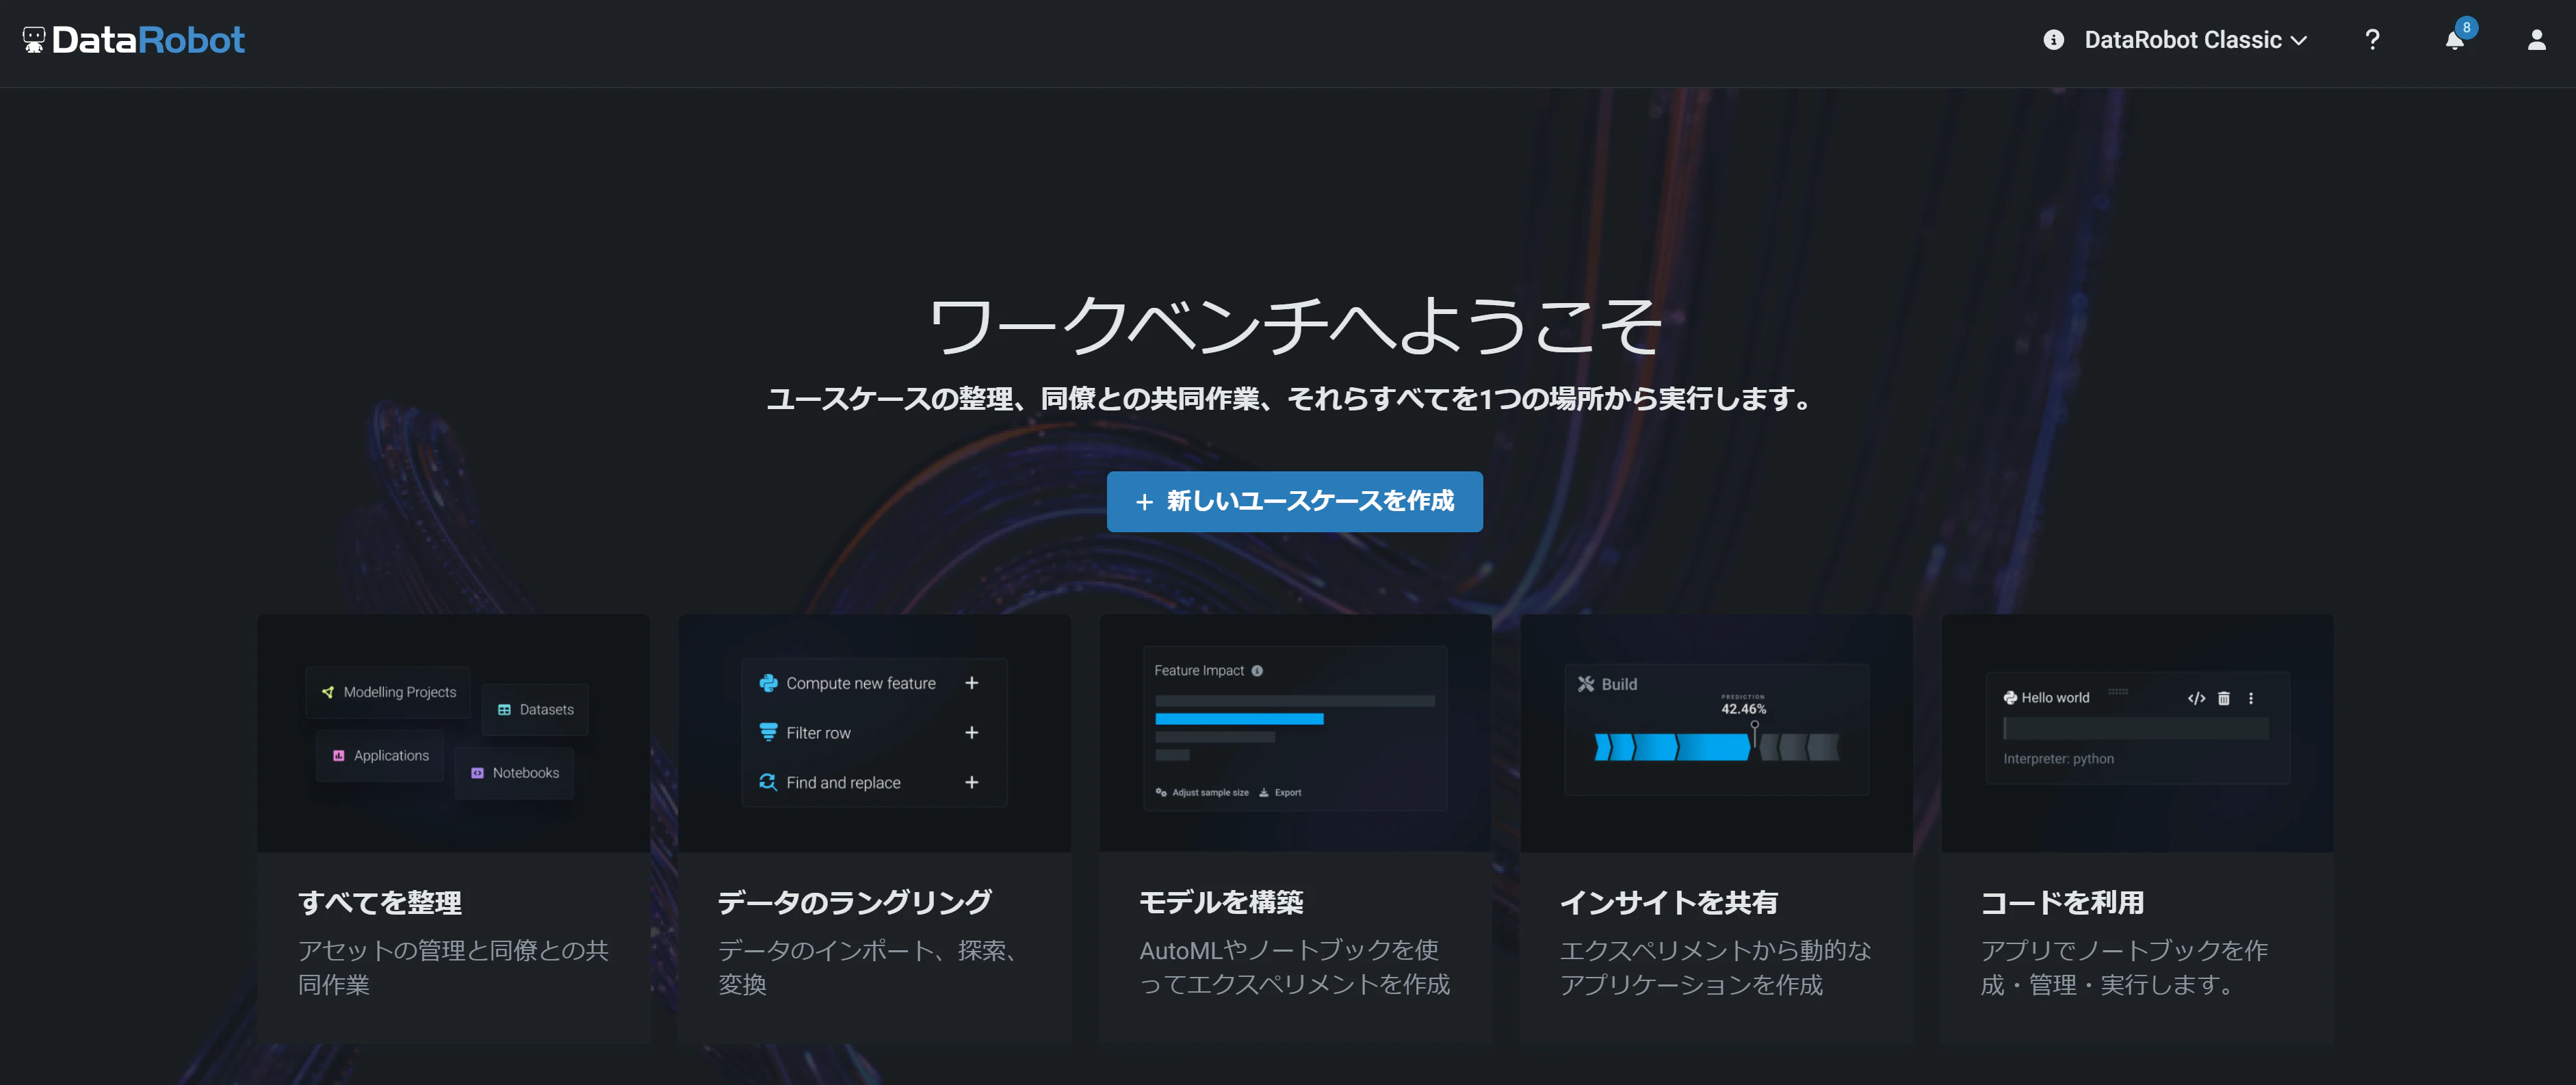Viewport: 2576px width, 1085px height.
Task: Click 'Interpreter: python' text
Action: [x=2058, y=759]
